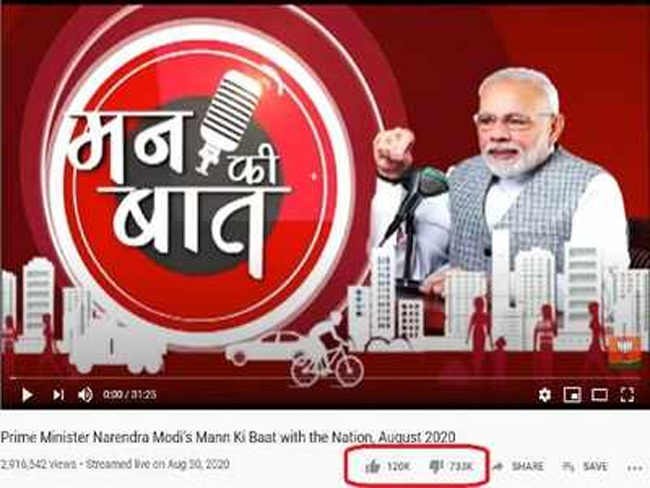Open video settings gear
650x488 pixels.
tap(545, 395)
